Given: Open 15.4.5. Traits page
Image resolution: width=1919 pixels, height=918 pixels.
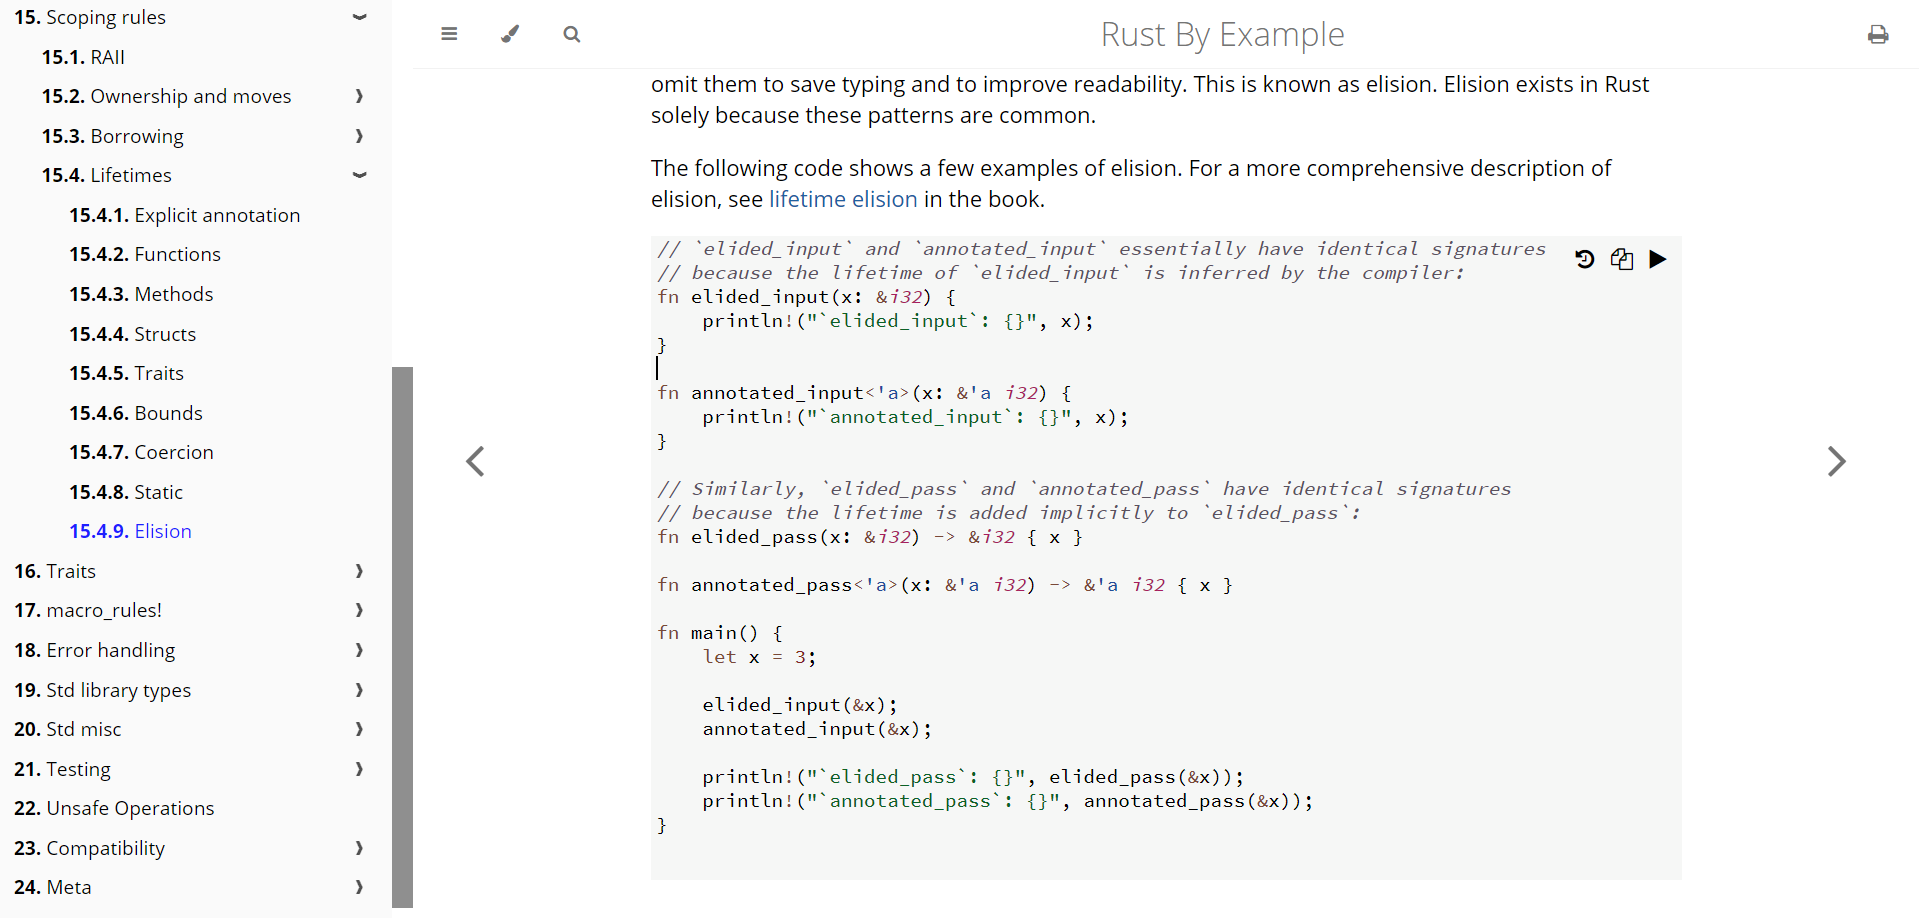Looking at the screenshot, I should coord(126,373).
